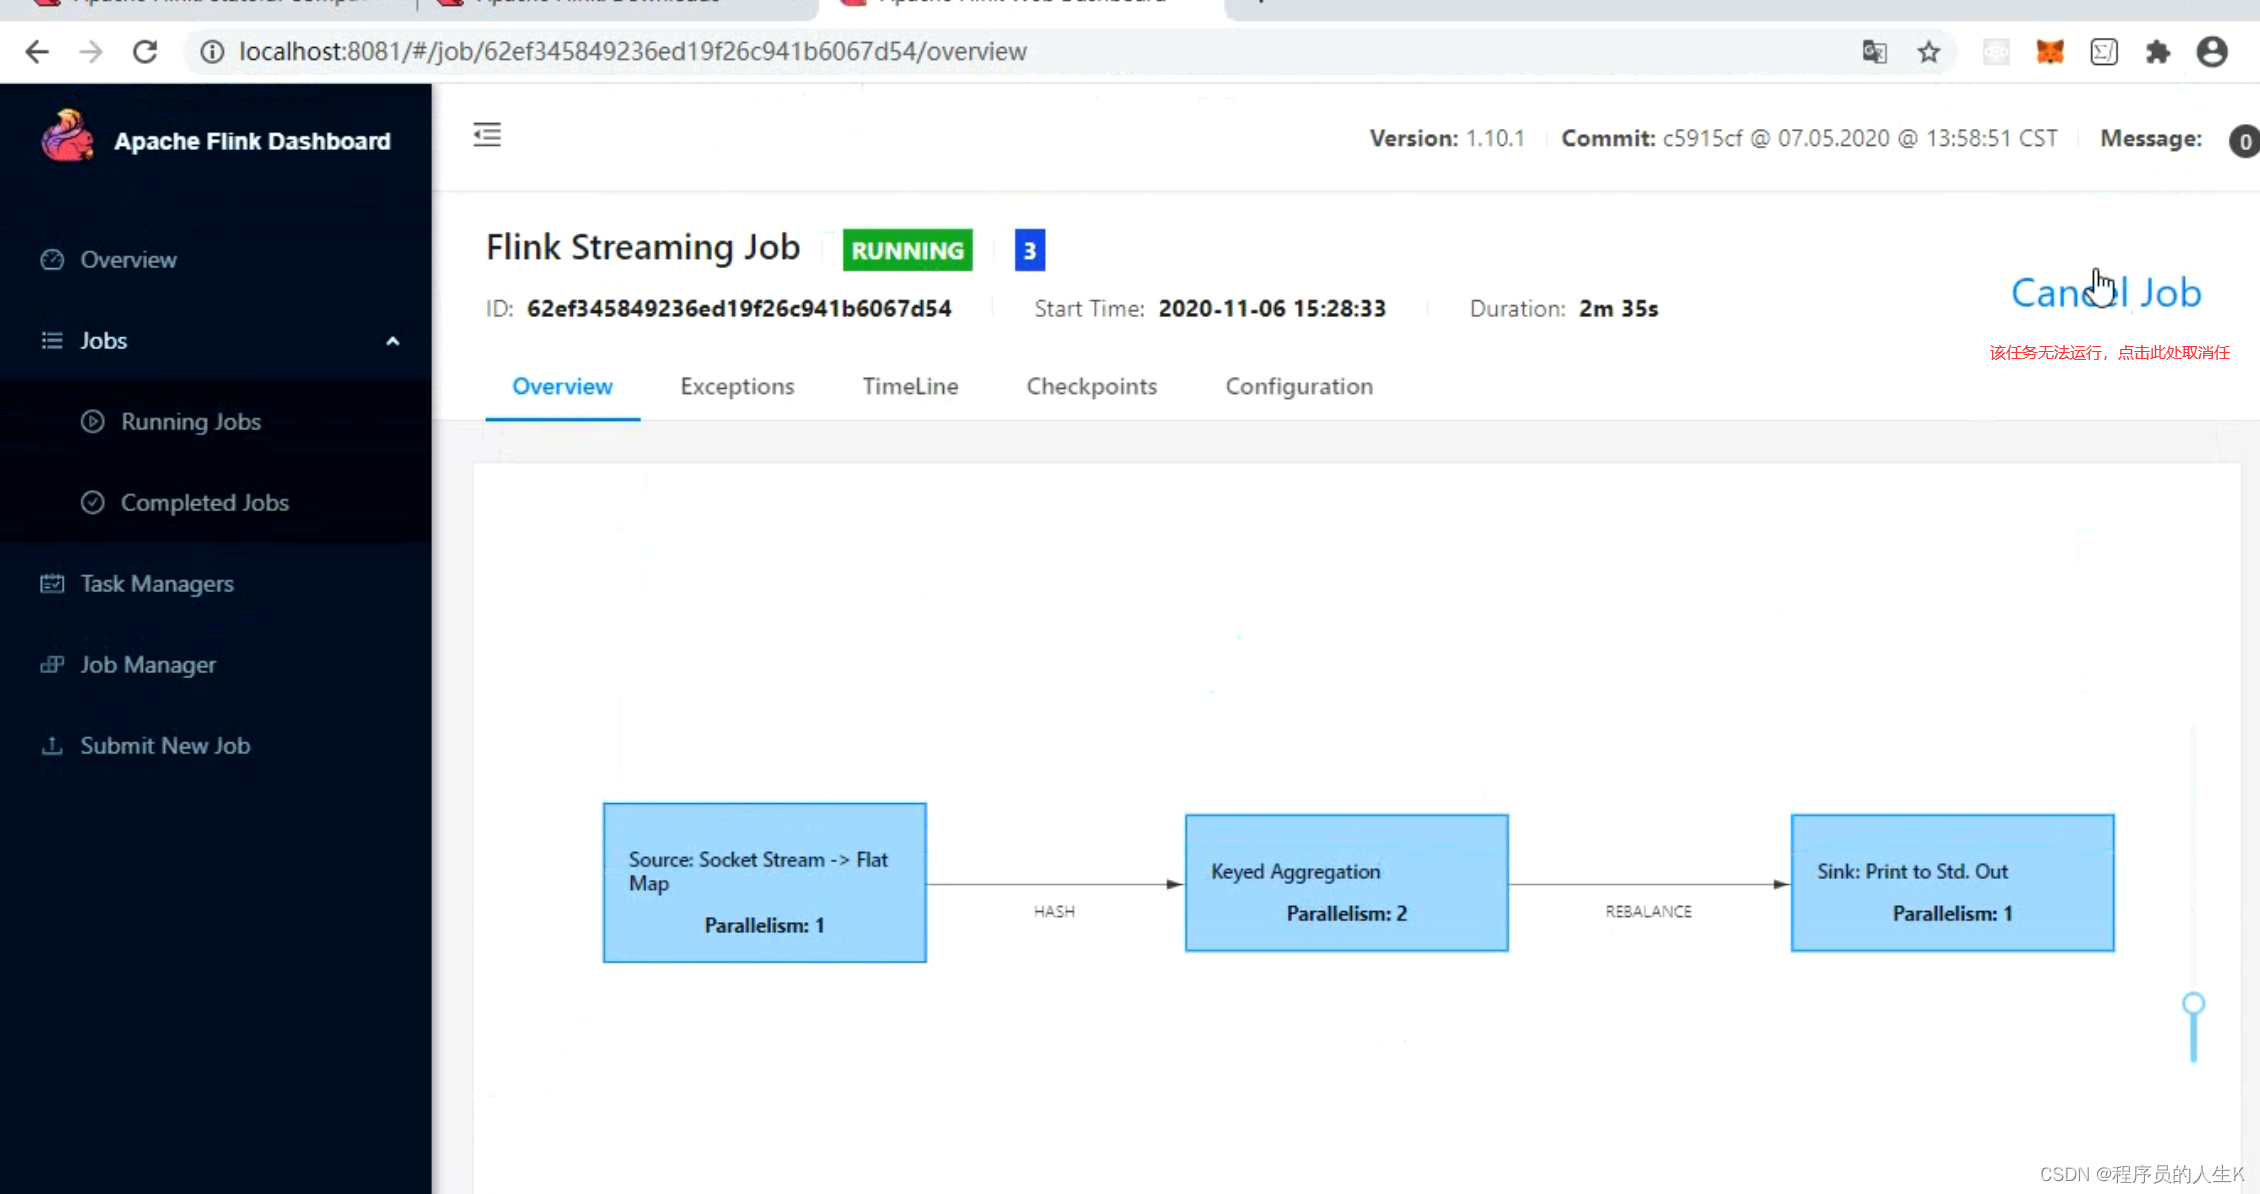2260x1194 pixels.
Task: Select the Keyed Aggregation node
Action: coord(1346,883)
